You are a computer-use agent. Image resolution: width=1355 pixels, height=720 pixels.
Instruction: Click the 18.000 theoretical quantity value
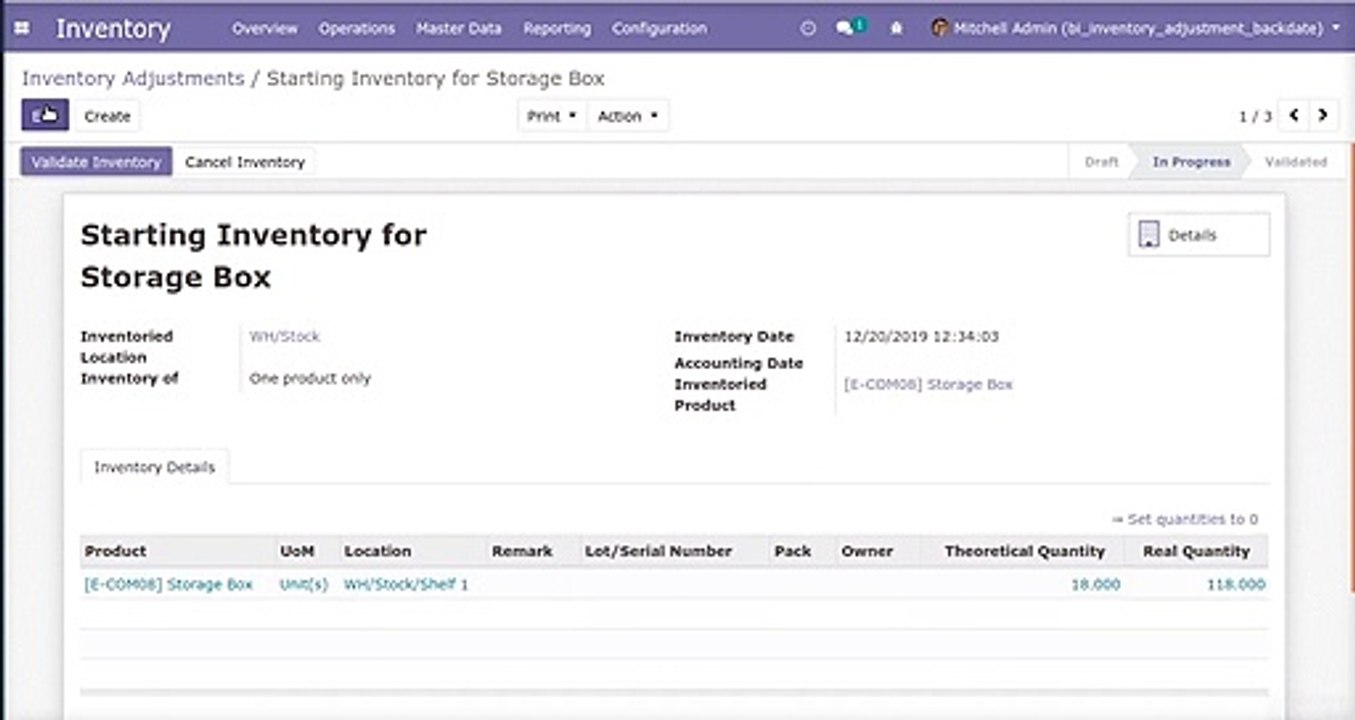[1096, 584]
